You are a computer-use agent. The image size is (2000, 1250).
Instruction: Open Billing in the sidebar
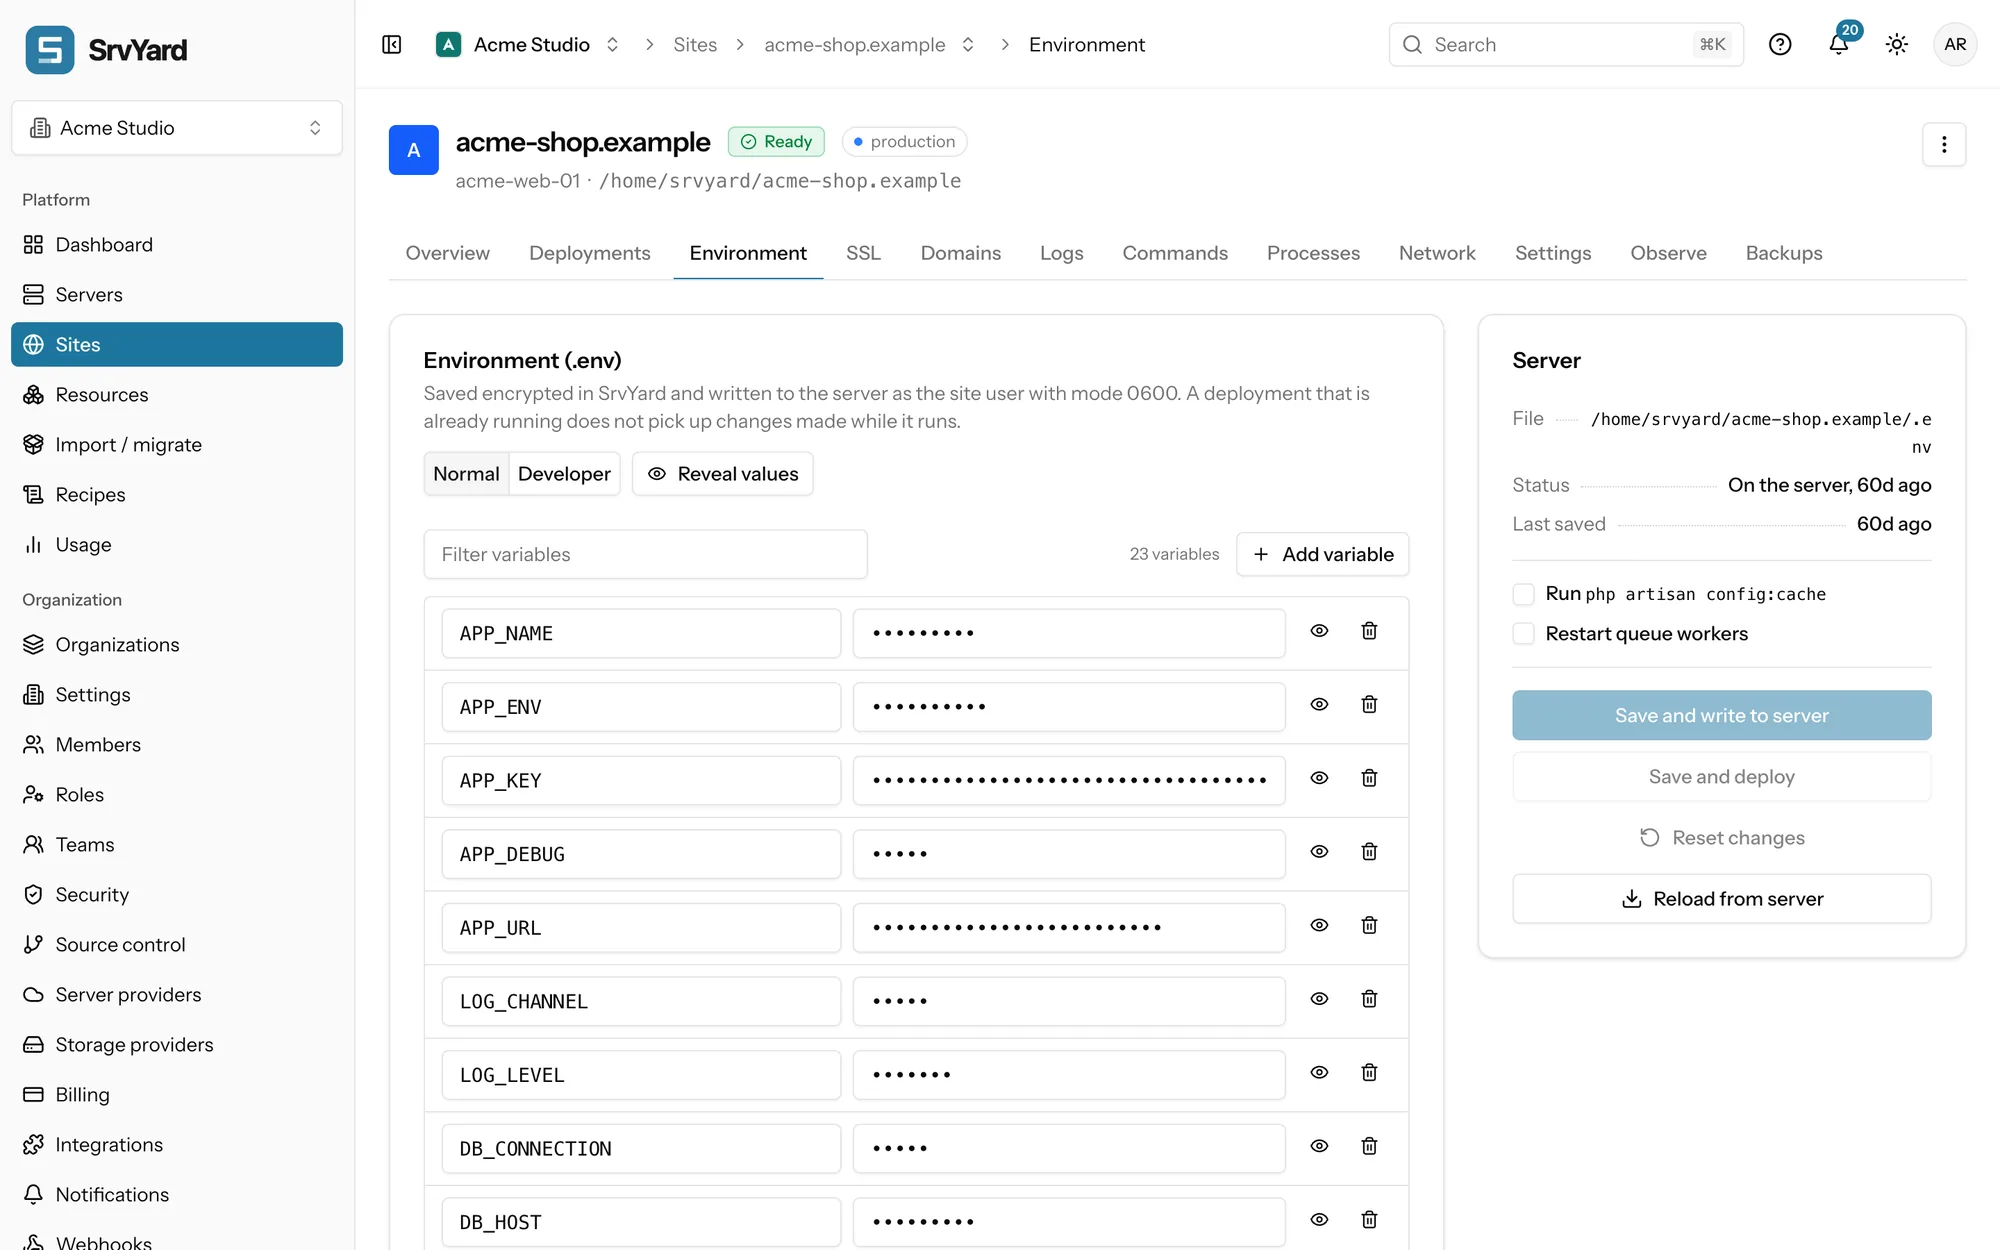point(177,1095)
